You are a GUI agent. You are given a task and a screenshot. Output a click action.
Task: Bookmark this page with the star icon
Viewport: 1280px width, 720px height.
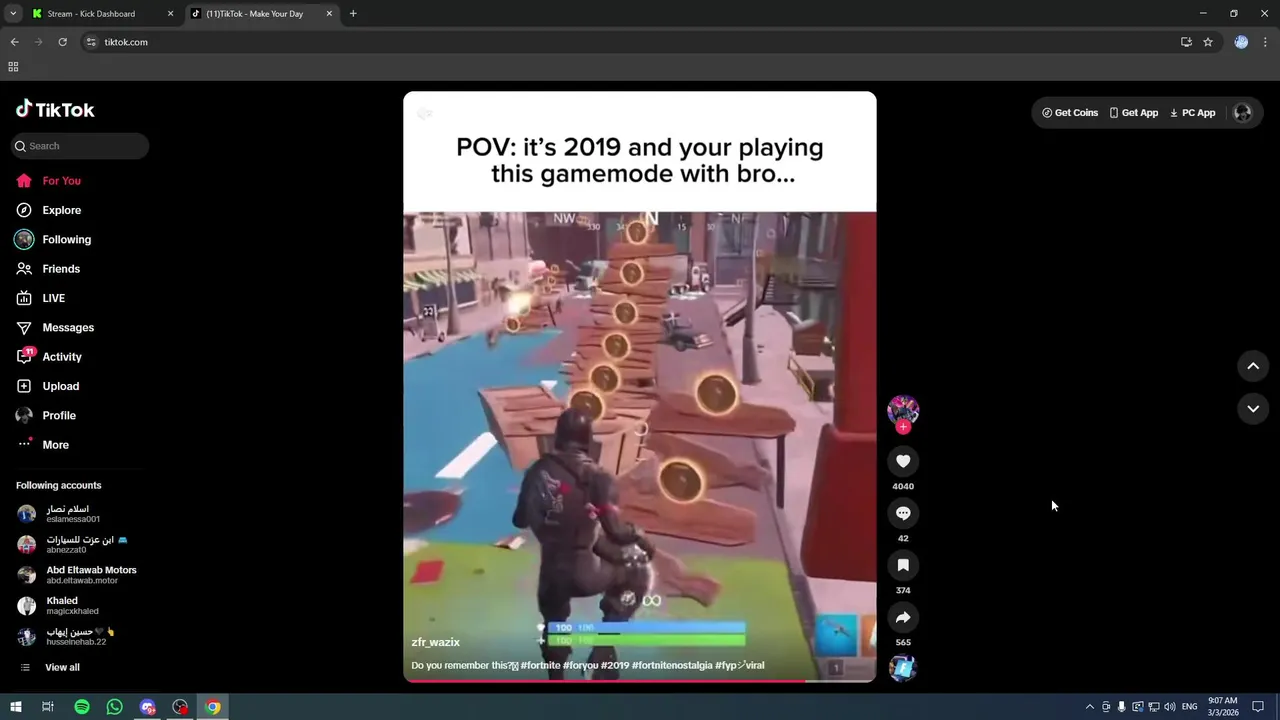pos(1208,42)
